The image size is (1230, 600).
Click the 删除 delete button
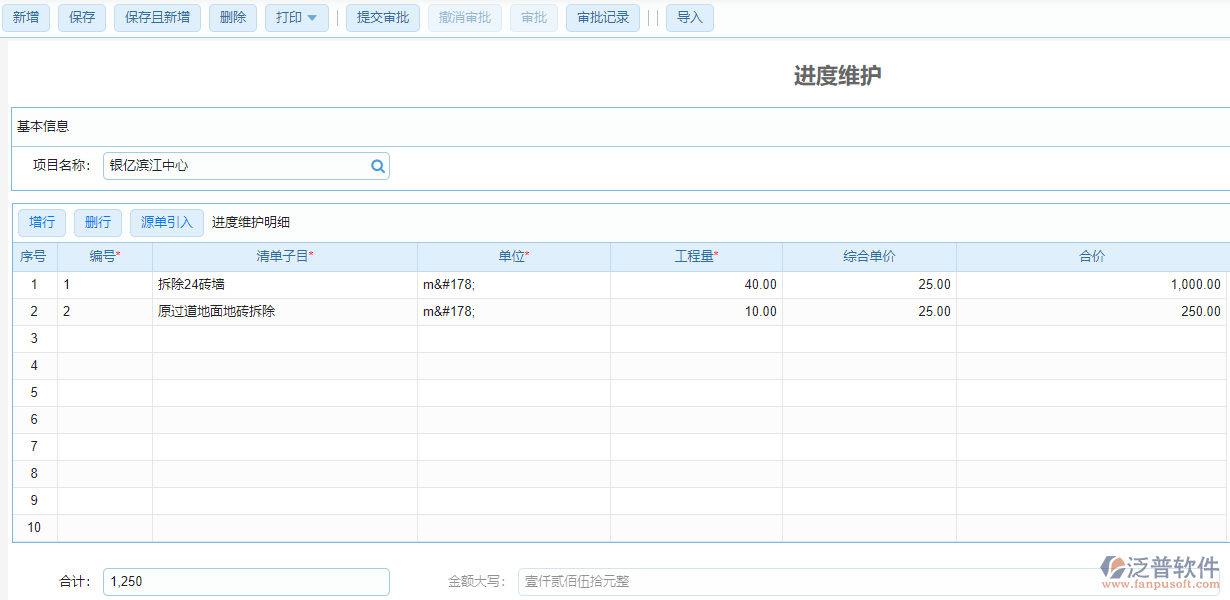232,17
